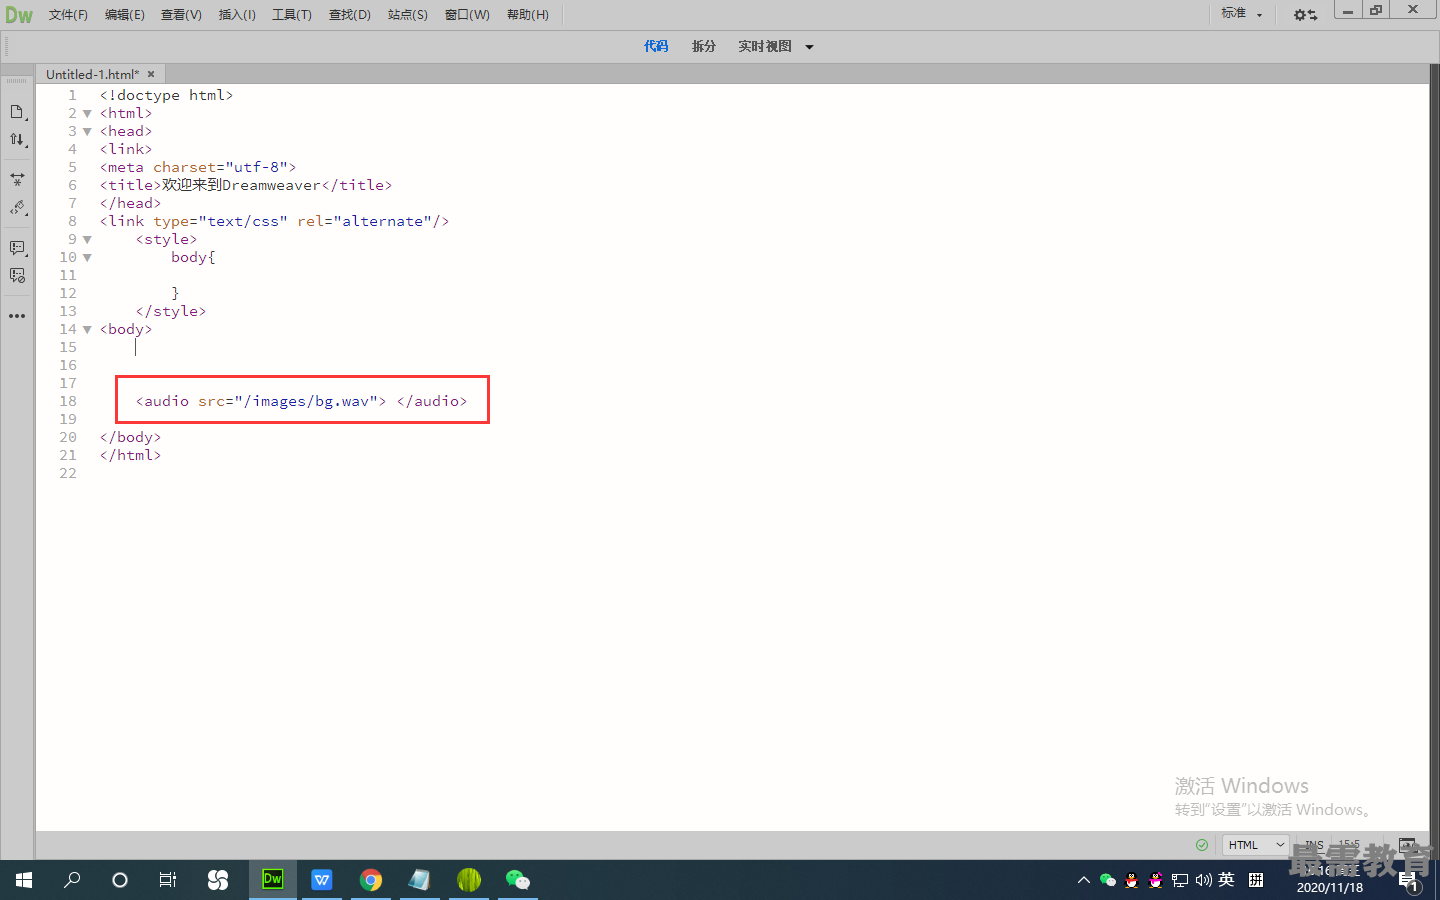The image size is (1440, 900).
Task: Open 文件(F) menu
Action: point(68,15)
